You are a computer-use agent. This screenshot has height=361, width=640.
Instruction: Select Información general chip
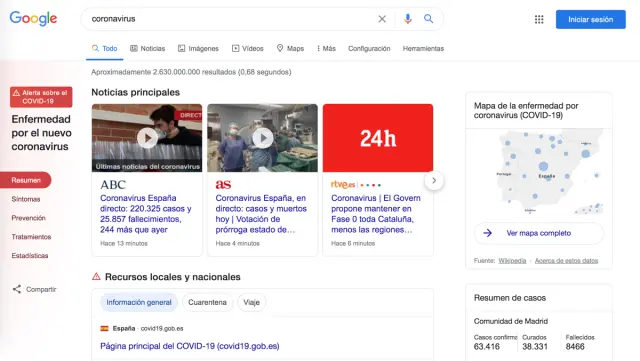(139, 302)
